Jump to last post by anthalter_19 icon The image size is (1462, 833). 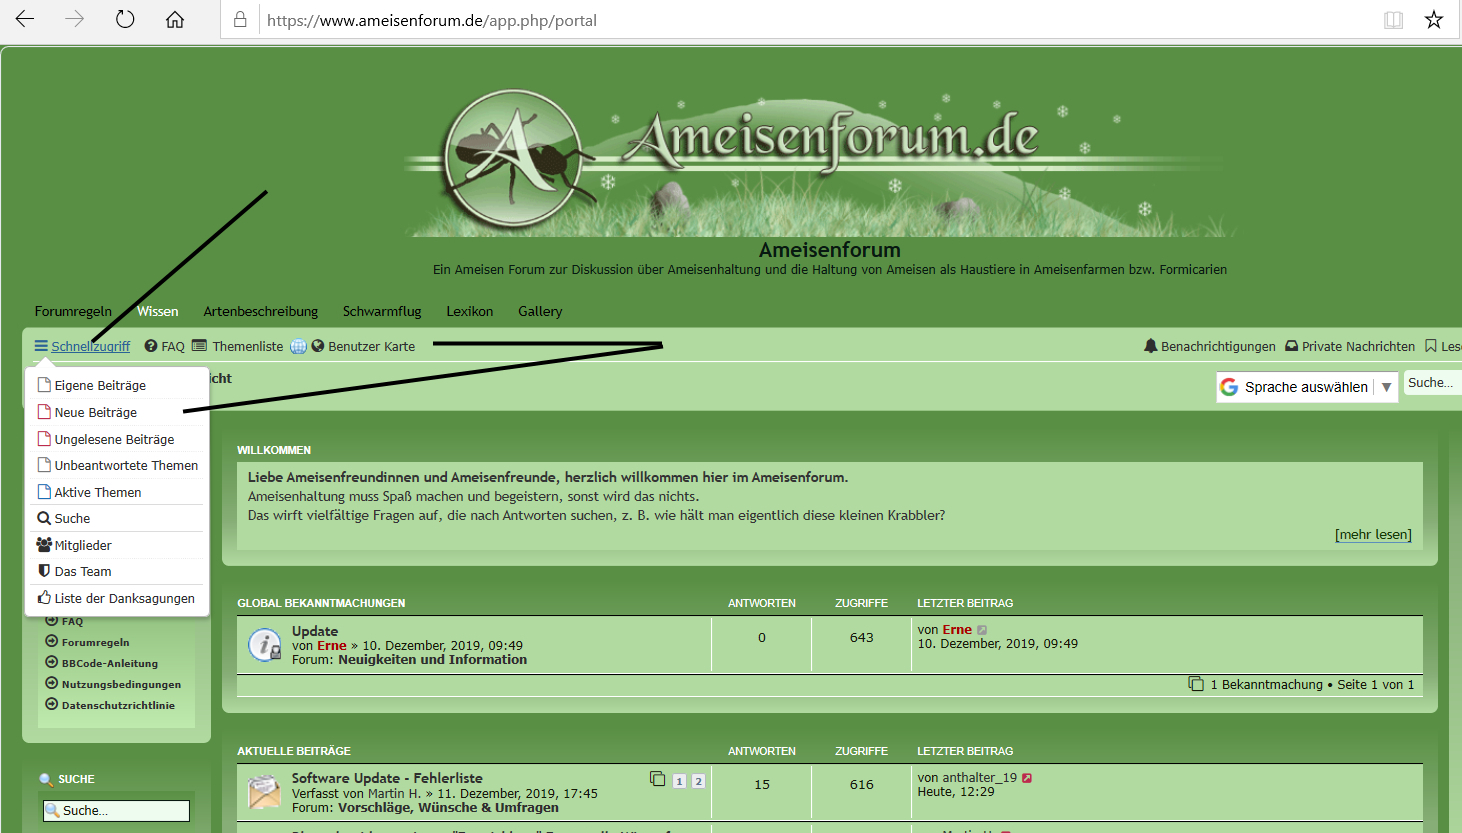click(x=1027, y=778)
